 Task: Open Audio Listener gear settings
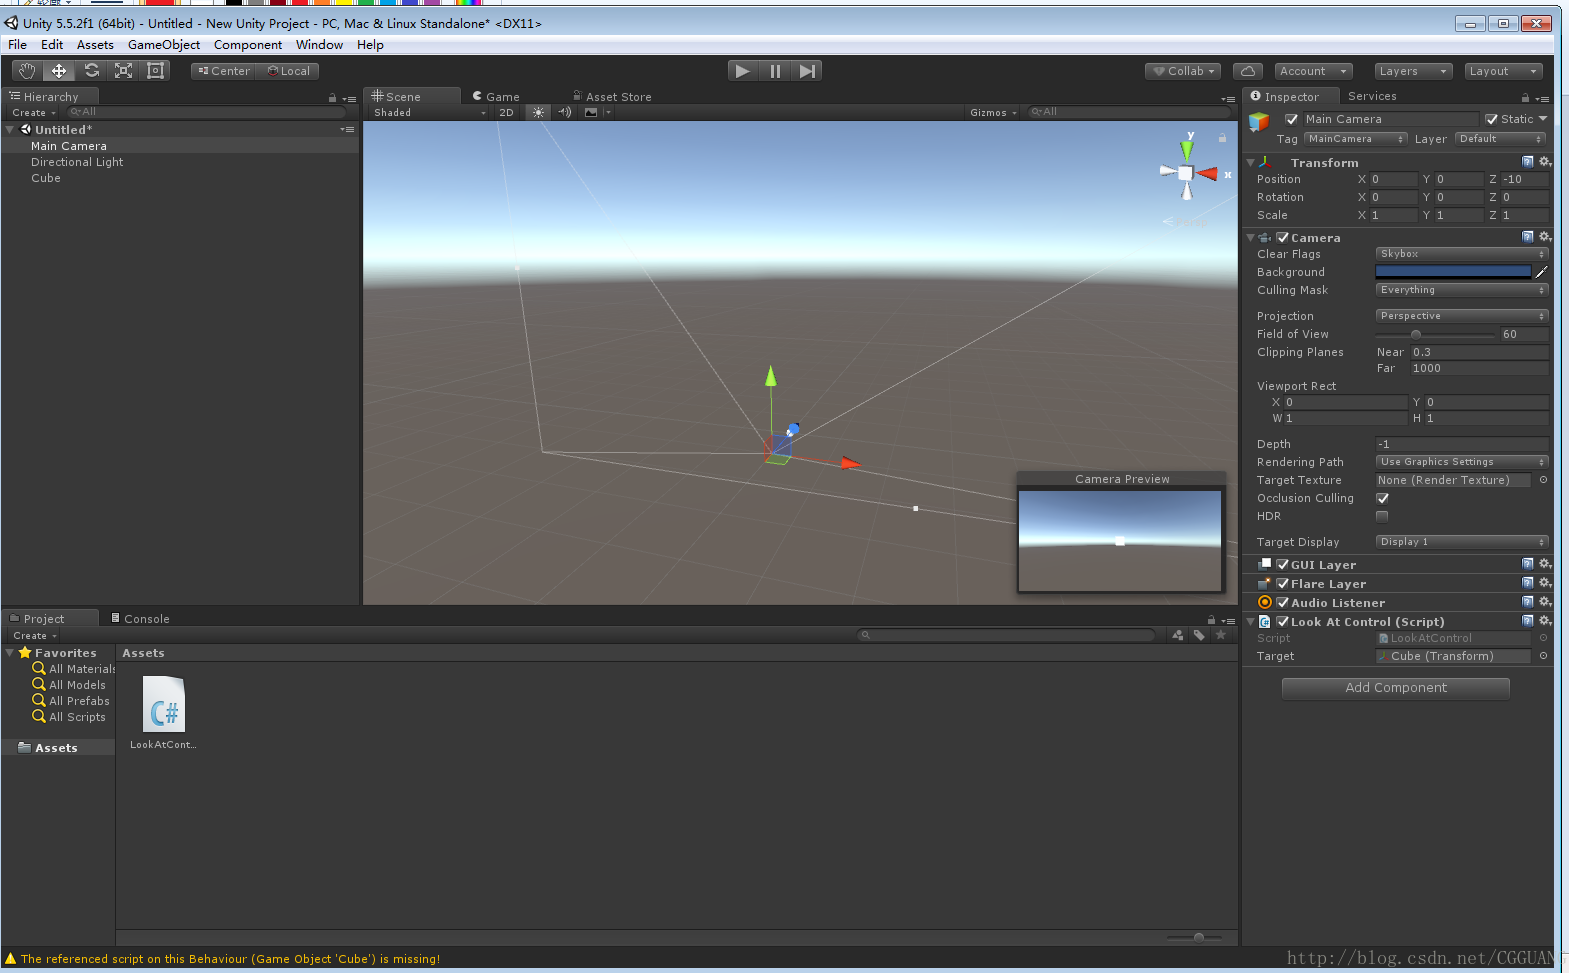[x=1545, y=602]
